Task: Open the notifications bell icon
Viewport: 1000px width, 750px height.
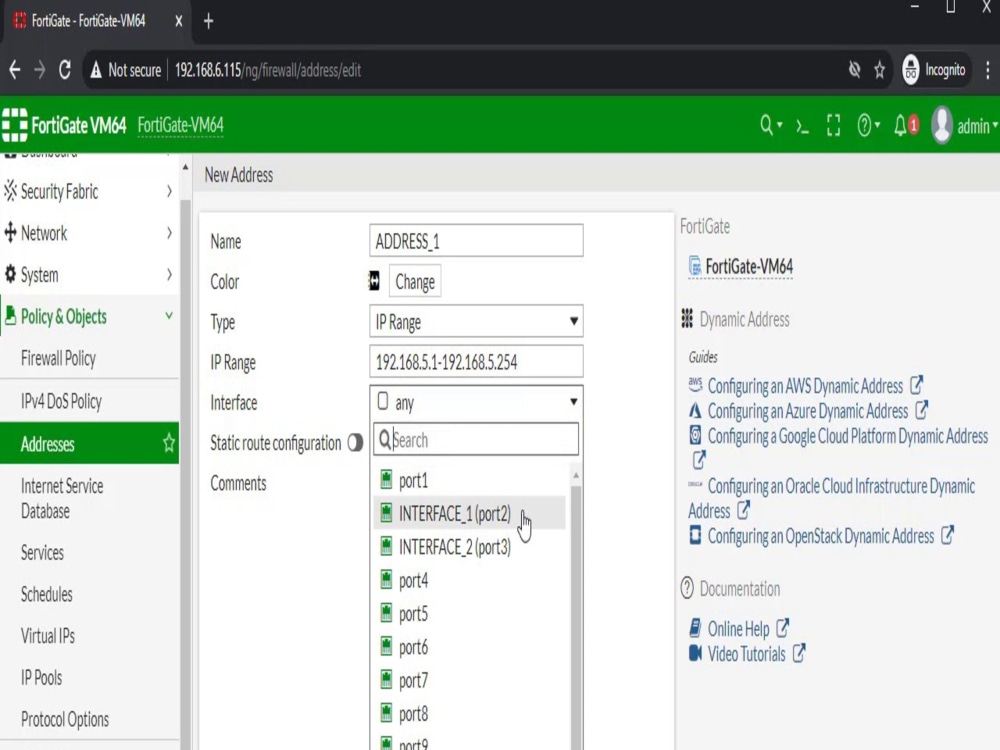Action: coord(901,125)
